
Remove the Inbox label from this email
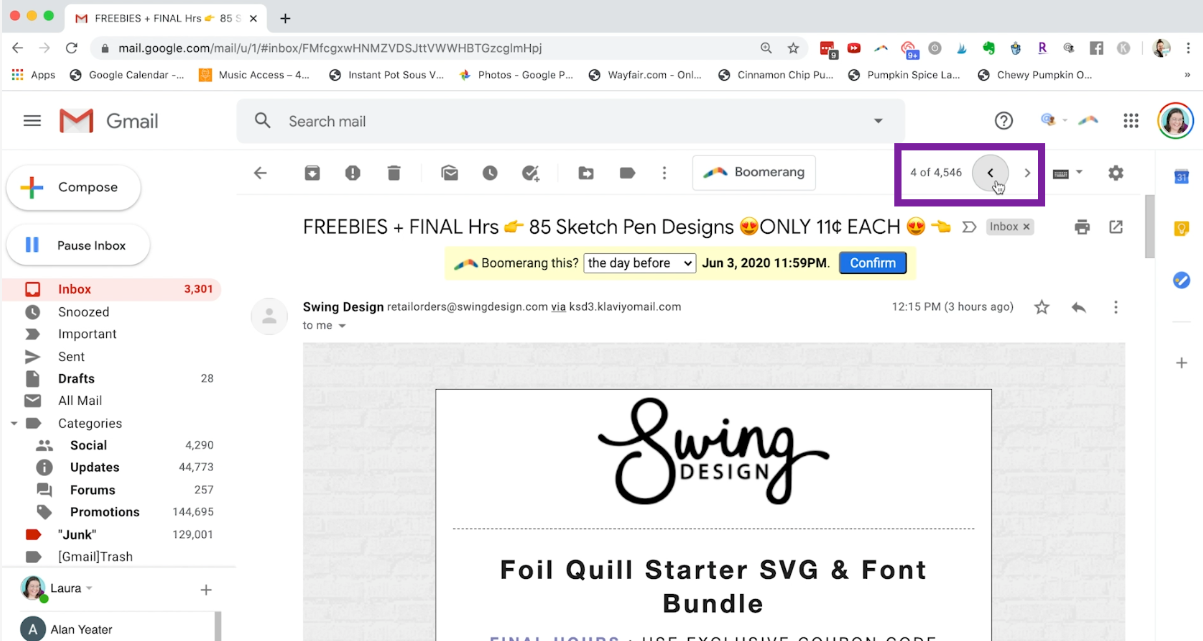(1026, 227)
